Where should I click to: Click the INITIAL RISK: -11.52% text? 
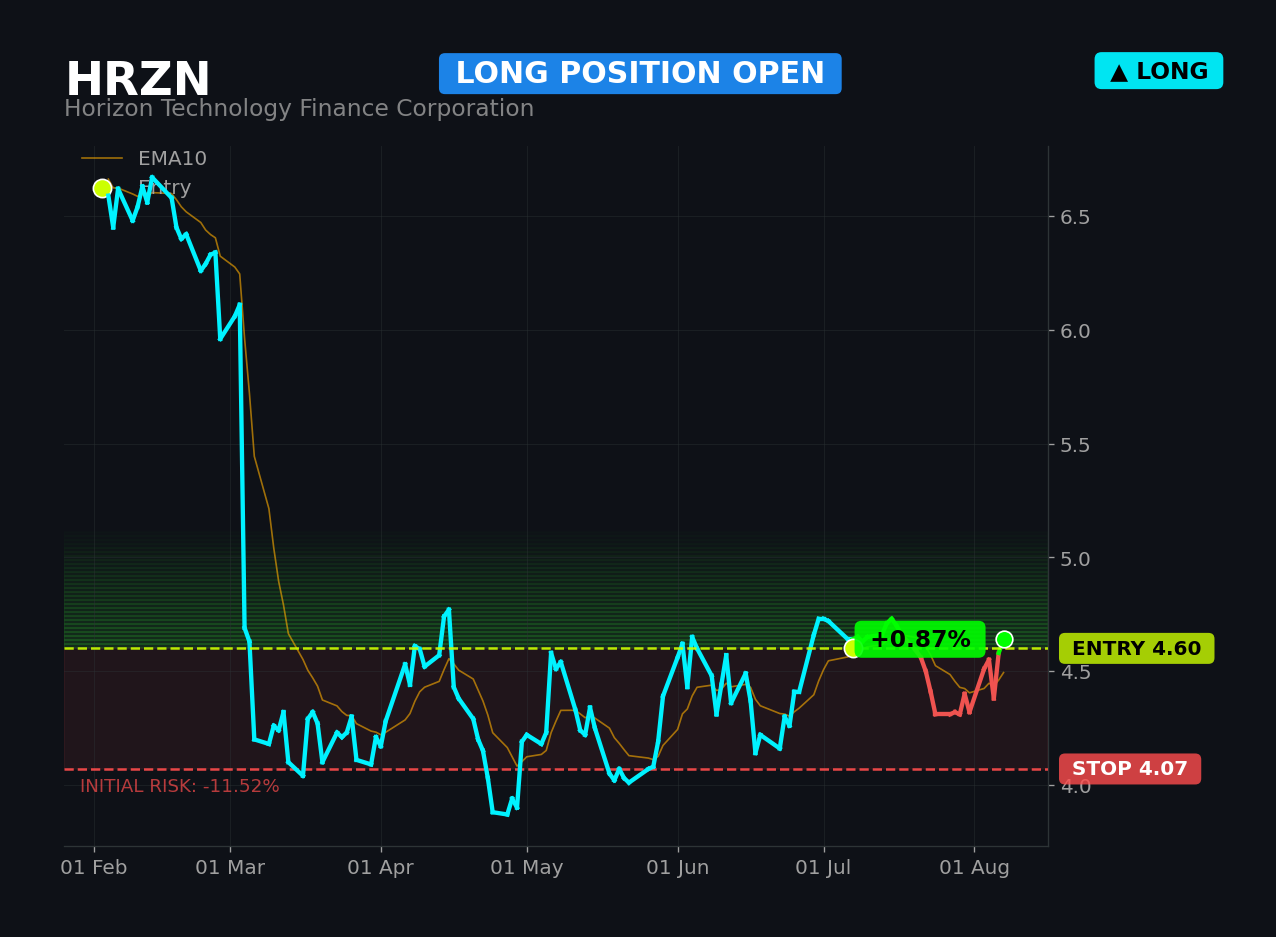[180, 787]
